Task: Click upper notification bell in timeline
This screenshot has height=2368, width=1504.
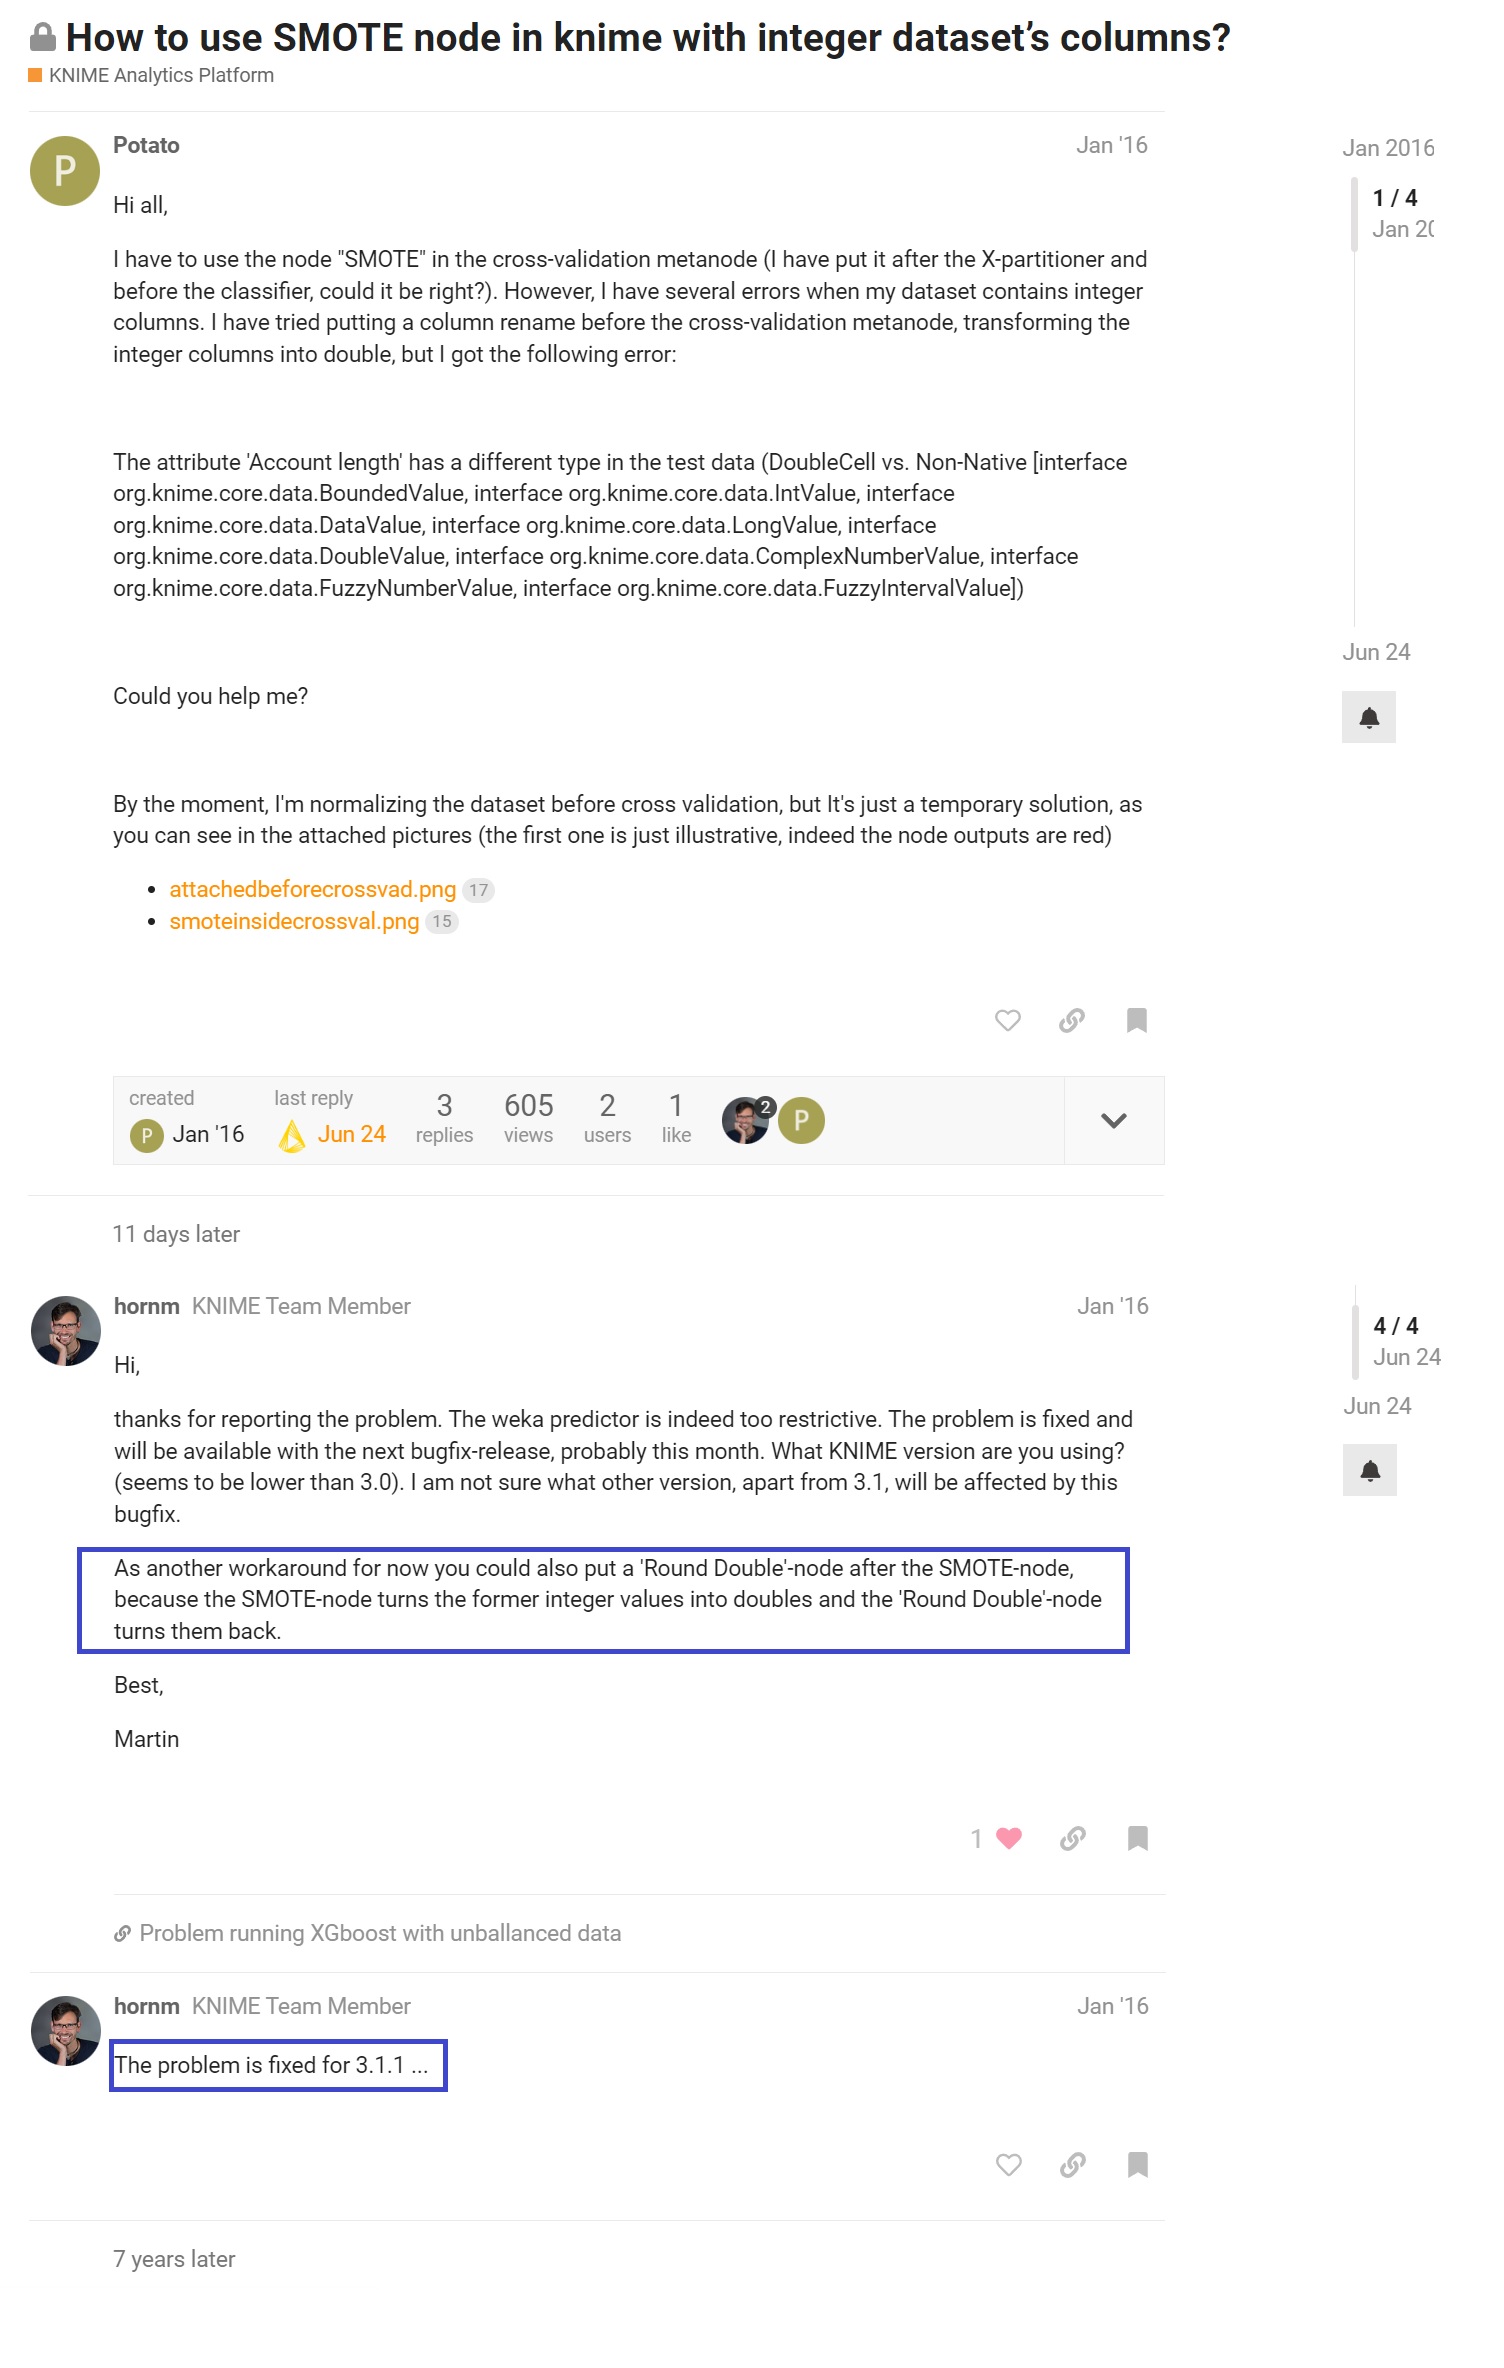Action: tap(1369, 717)
